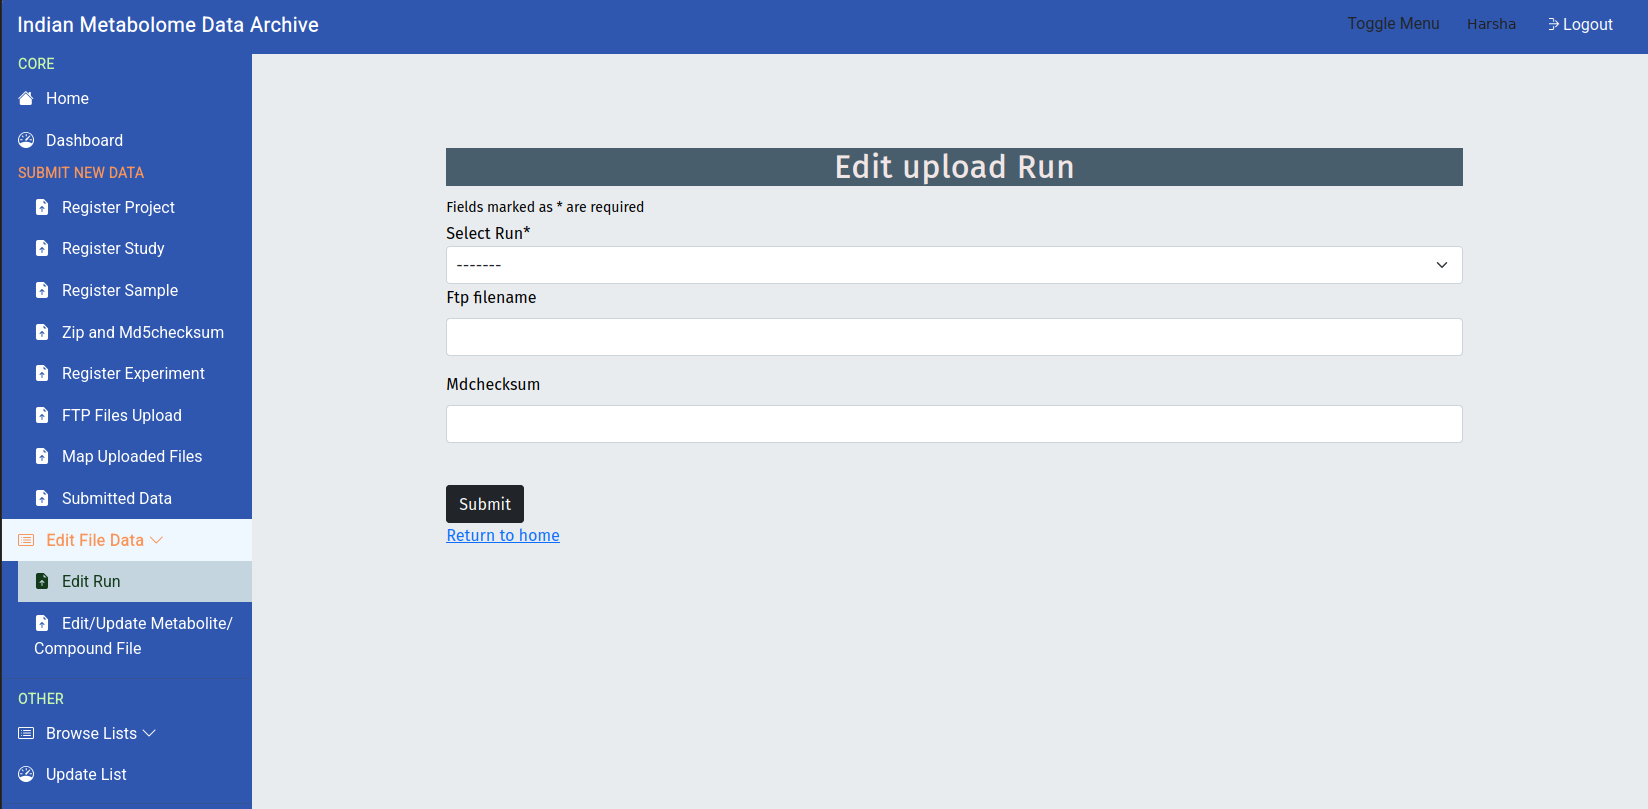
Task: Expand the Browse Lists chevron
Action: (149, 733)
